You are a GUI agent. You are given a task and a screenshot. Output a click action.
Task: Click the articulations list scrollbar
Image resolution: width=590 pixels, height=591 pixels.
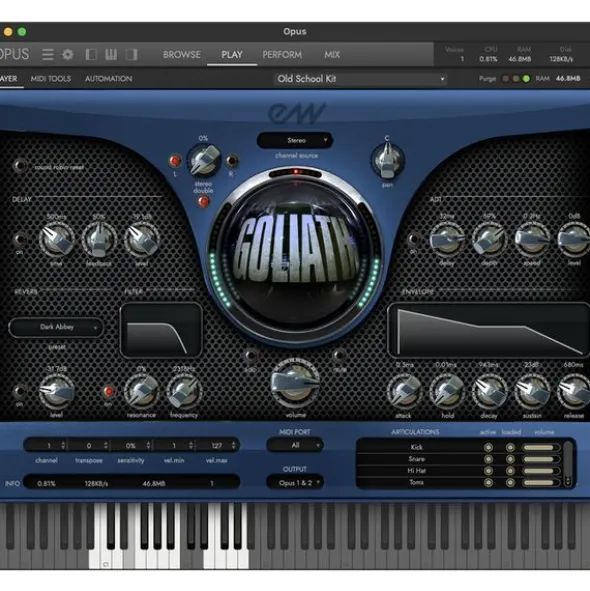tap(568, 464)
